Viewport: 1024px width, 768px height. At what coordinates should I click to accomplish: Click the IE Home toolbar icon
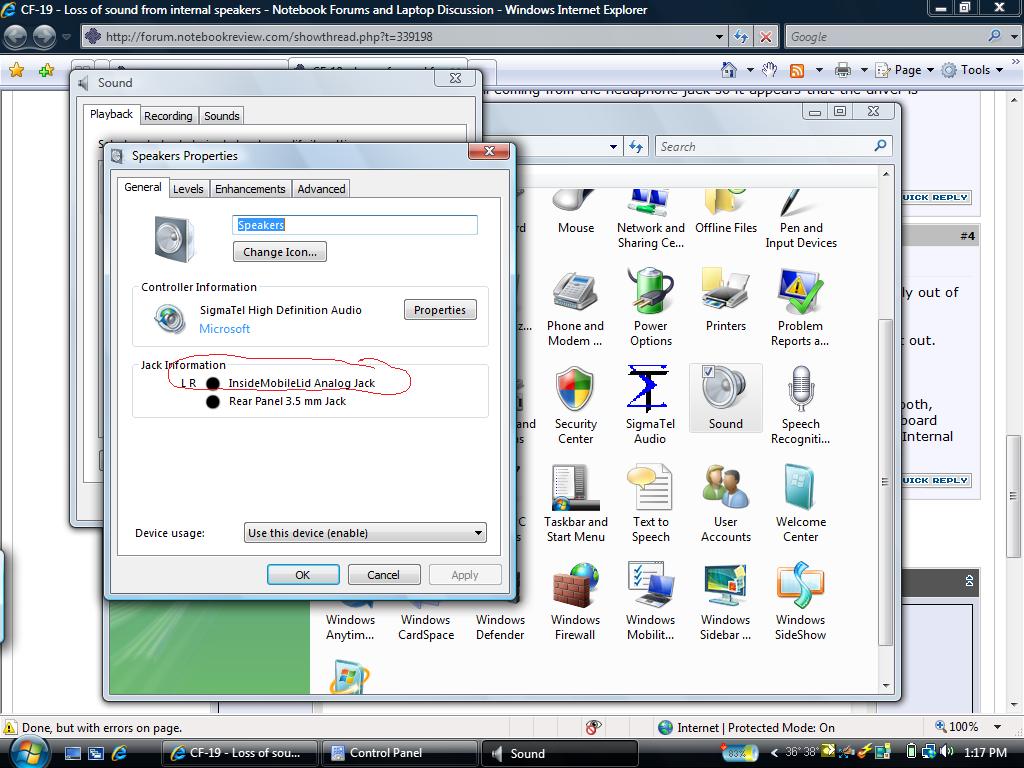point(729,70)
